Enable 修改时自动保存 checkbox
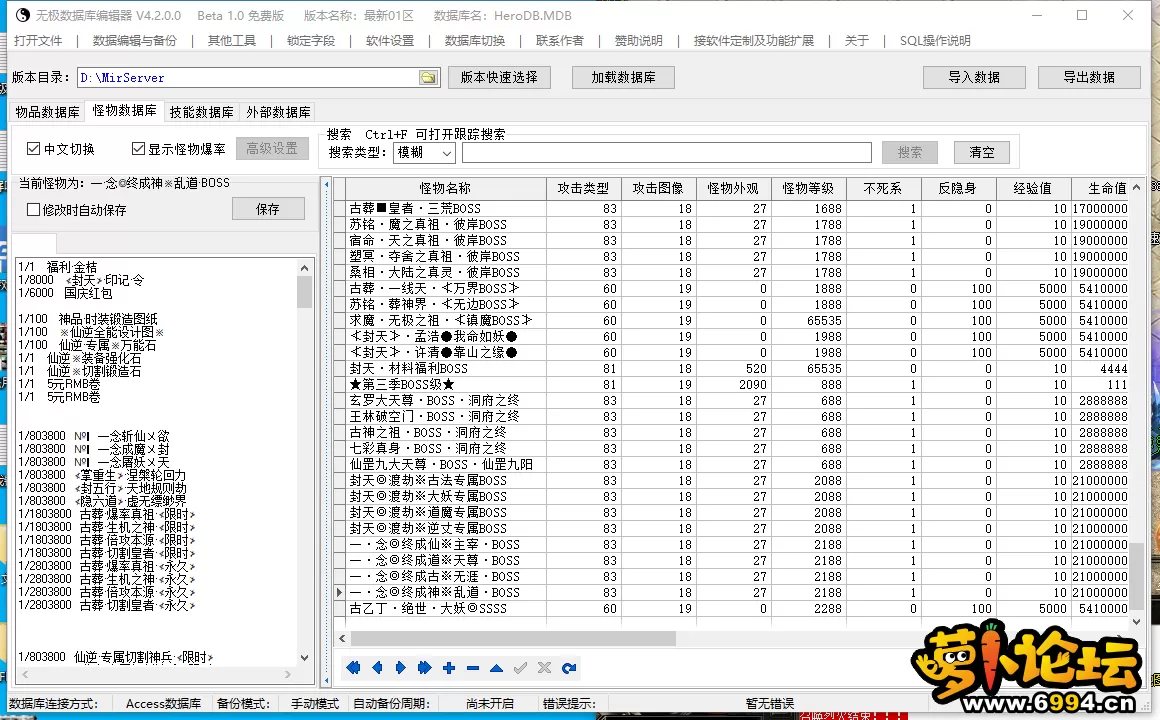Viewport: 1160px width, 720px height. pyautogui.click(x=33, y=210)
